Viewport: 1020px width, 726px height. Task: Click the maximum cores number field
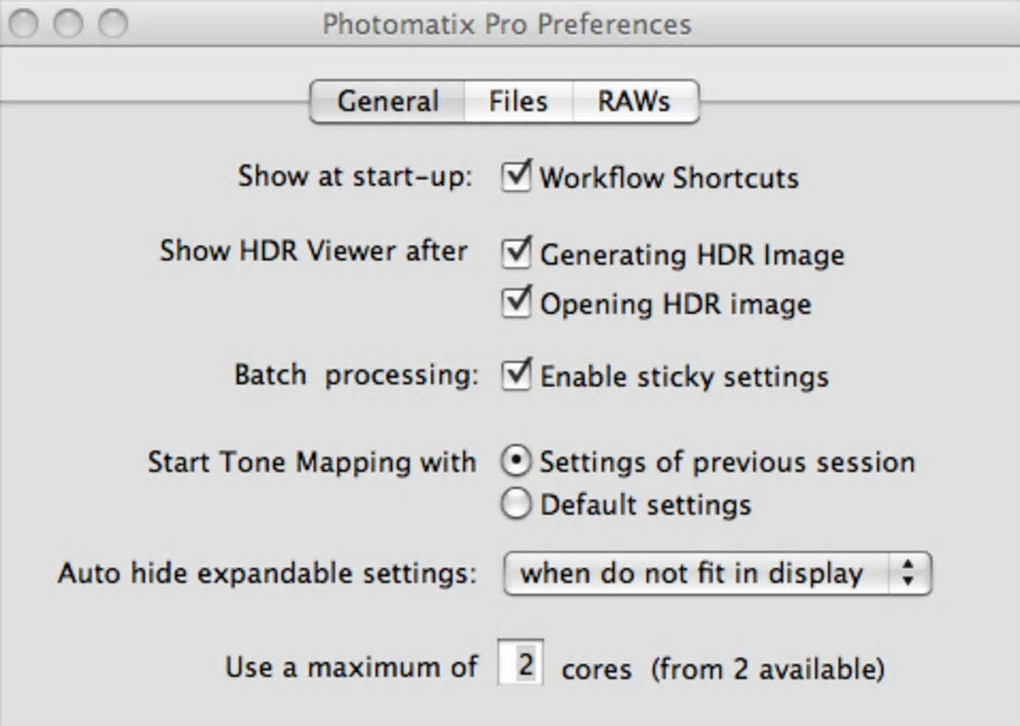click(x=520, y=666)
